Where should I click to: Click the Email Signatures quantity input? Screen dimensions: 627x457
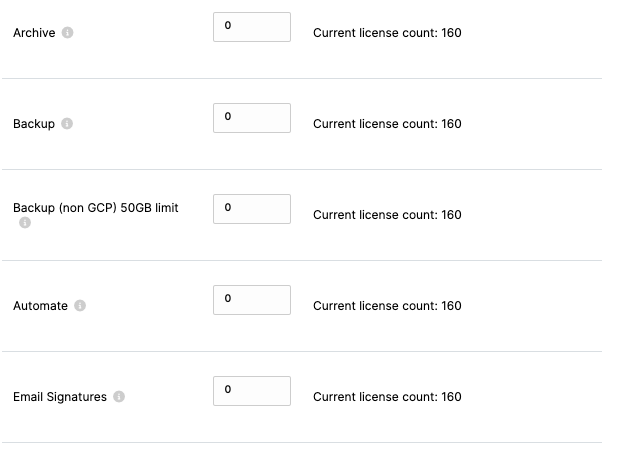tap(252, 391)
